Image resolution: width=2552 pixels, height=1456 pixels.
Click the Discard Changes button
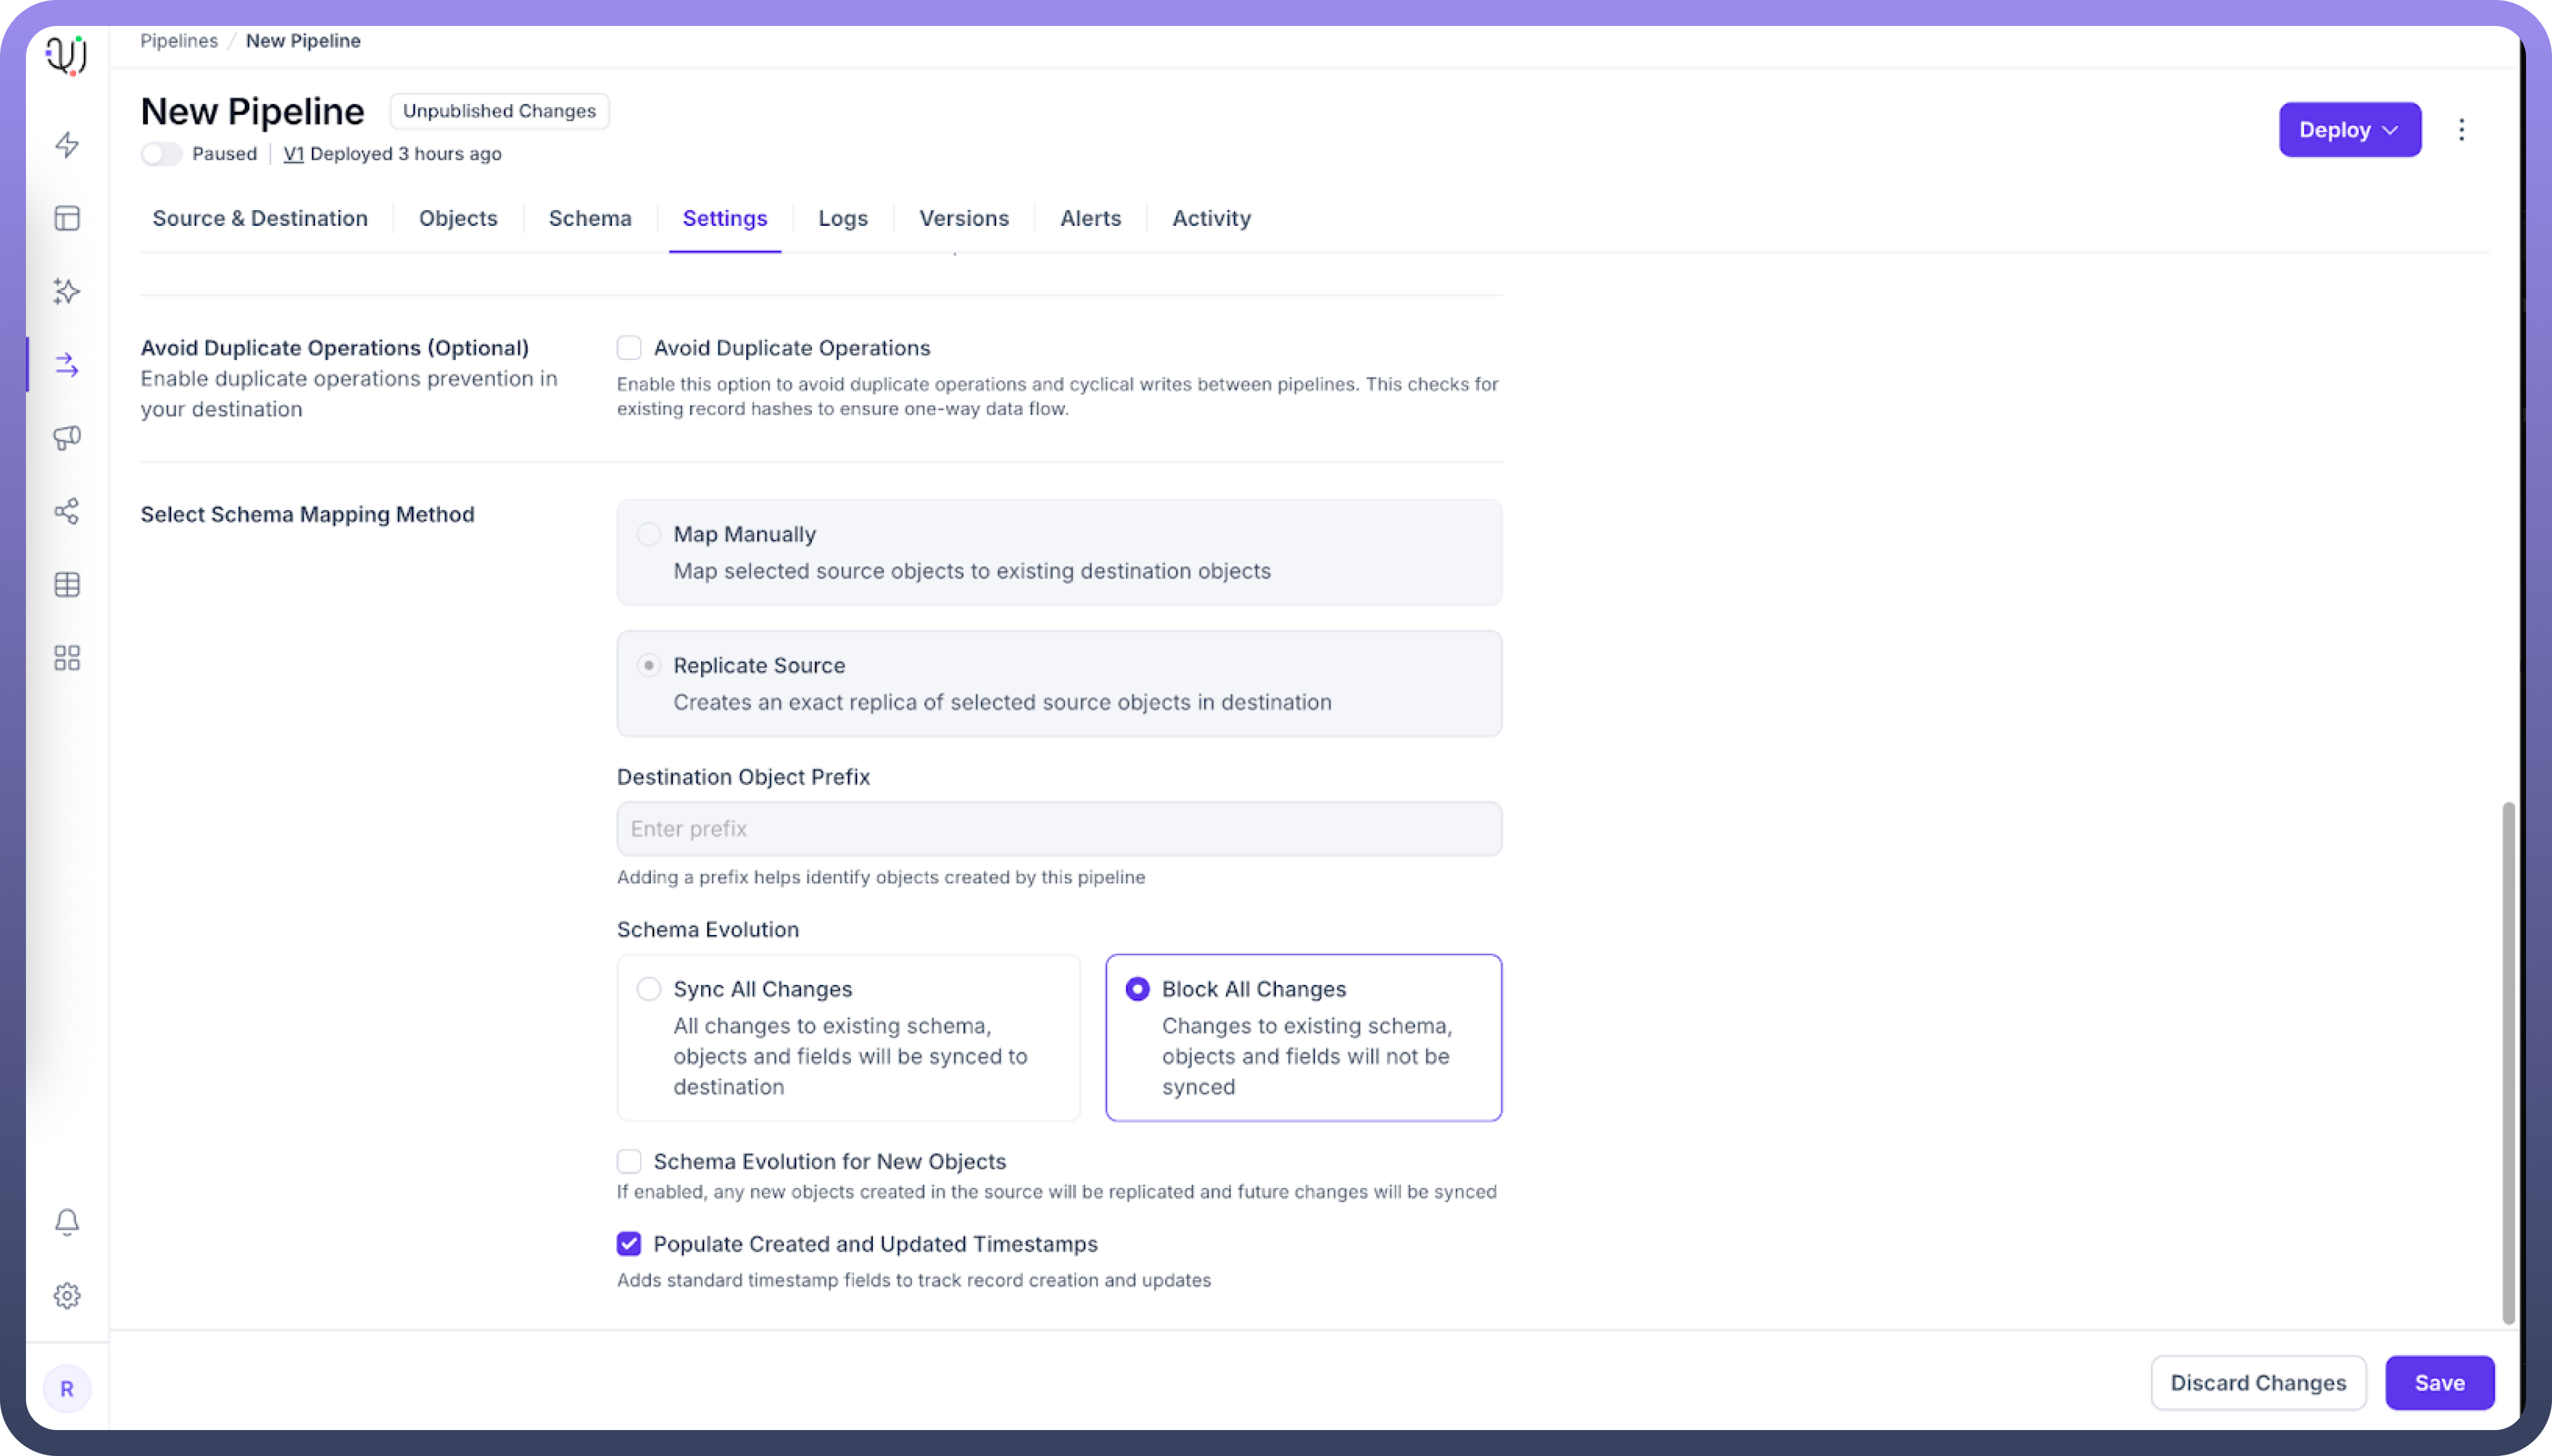[2258, 1383]
